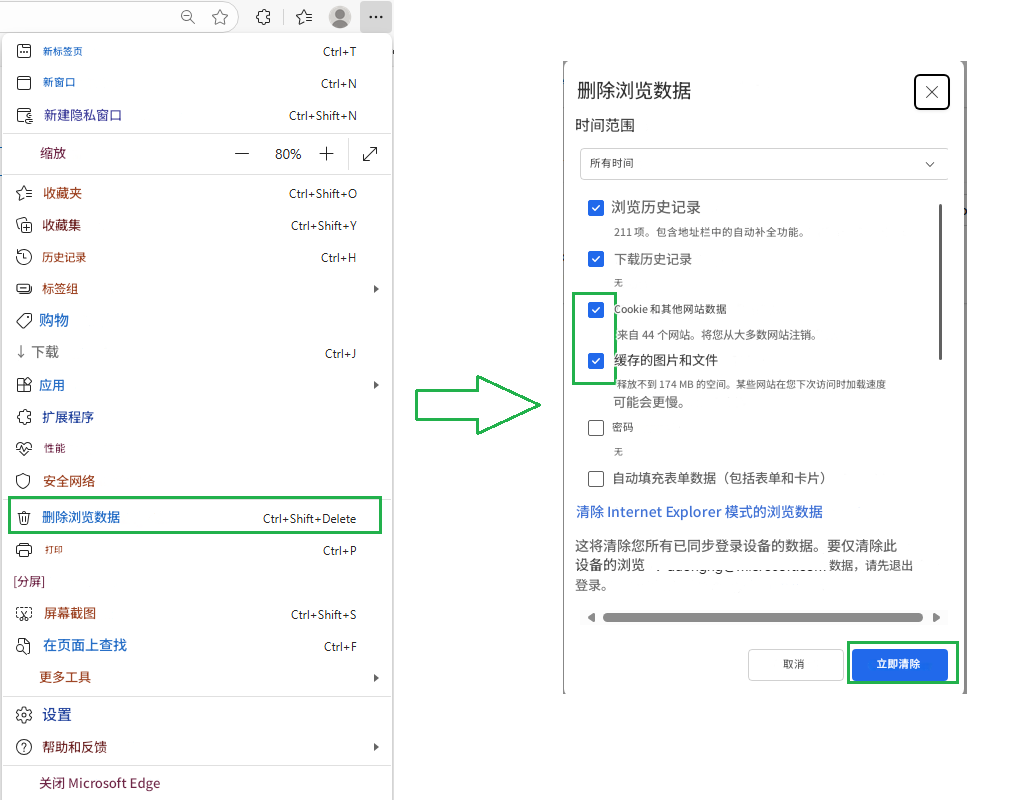The height and width of the screenshot is (800, 1030).
Task: Toggle the 缓存的图片和文件 checkbox
Action: (x=596, y=361)
